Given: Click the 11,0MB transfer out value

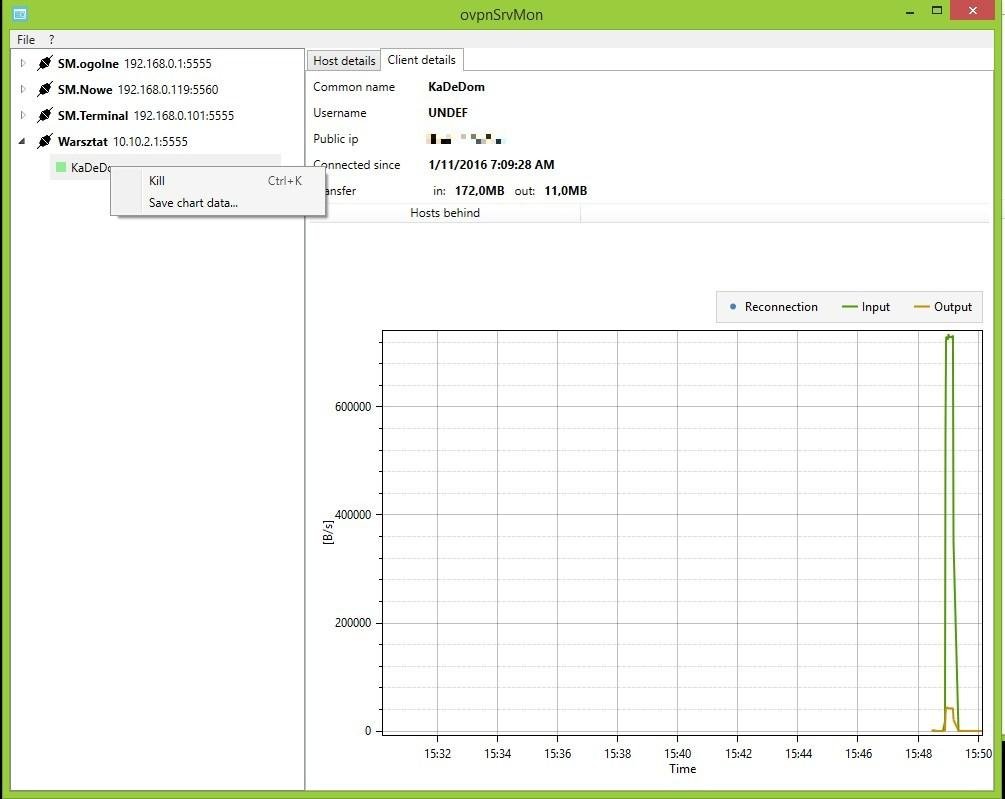Looking at the screenshot, I should [565, 190].
